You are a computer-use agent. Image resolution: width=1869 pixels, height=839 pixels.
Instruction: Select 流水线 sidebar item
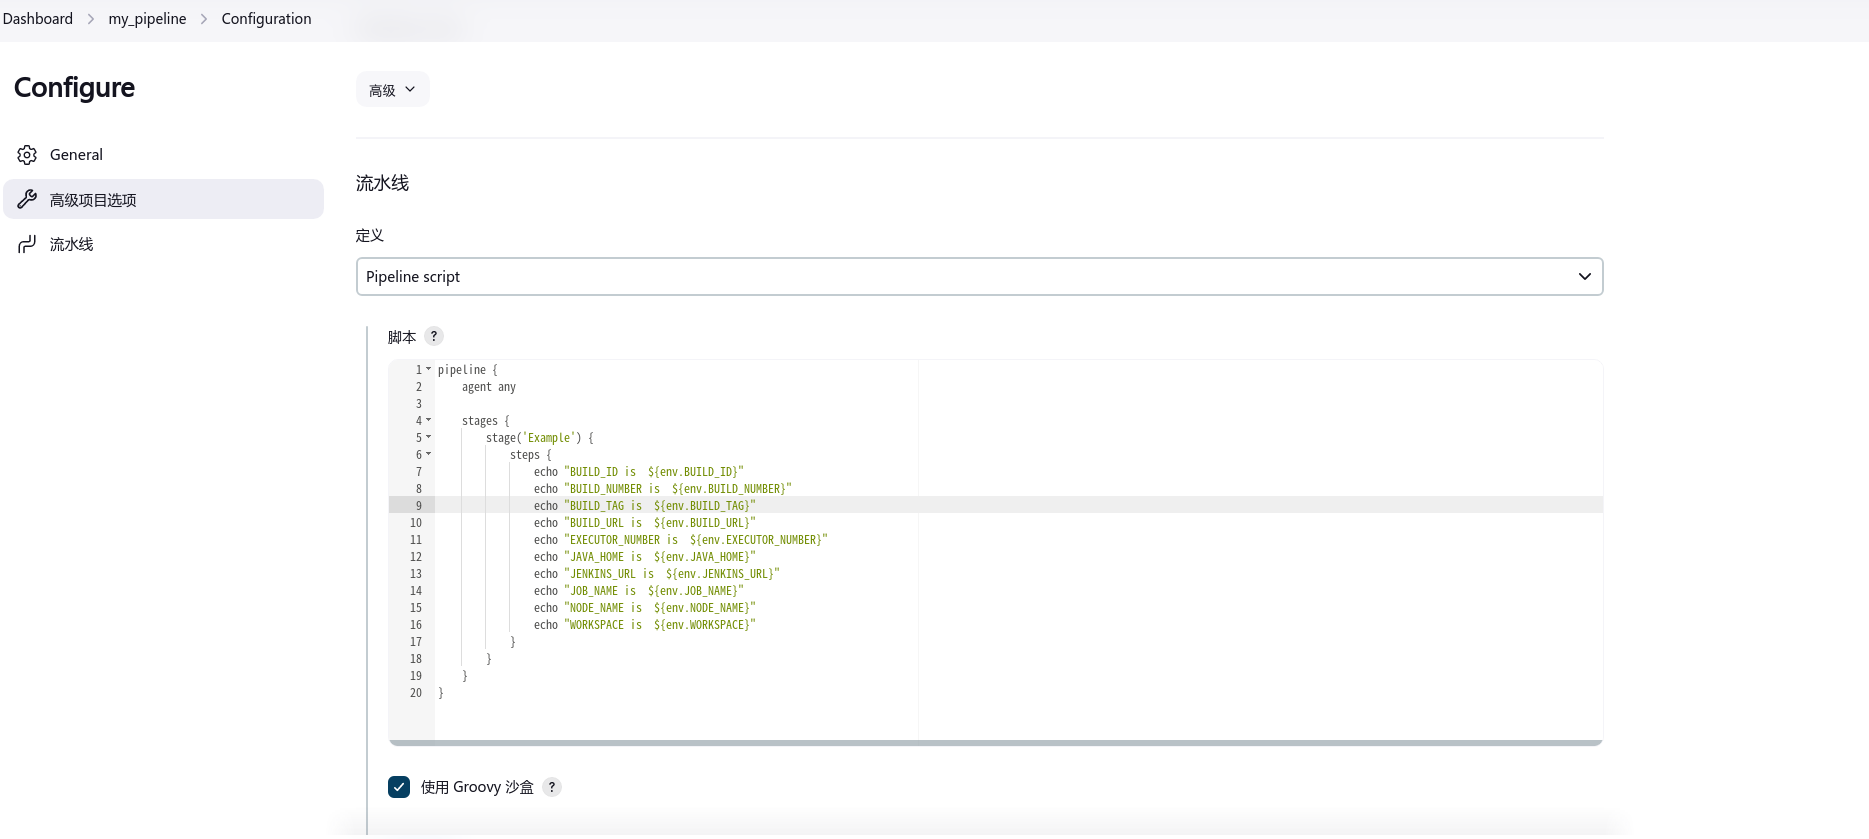[72, 244]
